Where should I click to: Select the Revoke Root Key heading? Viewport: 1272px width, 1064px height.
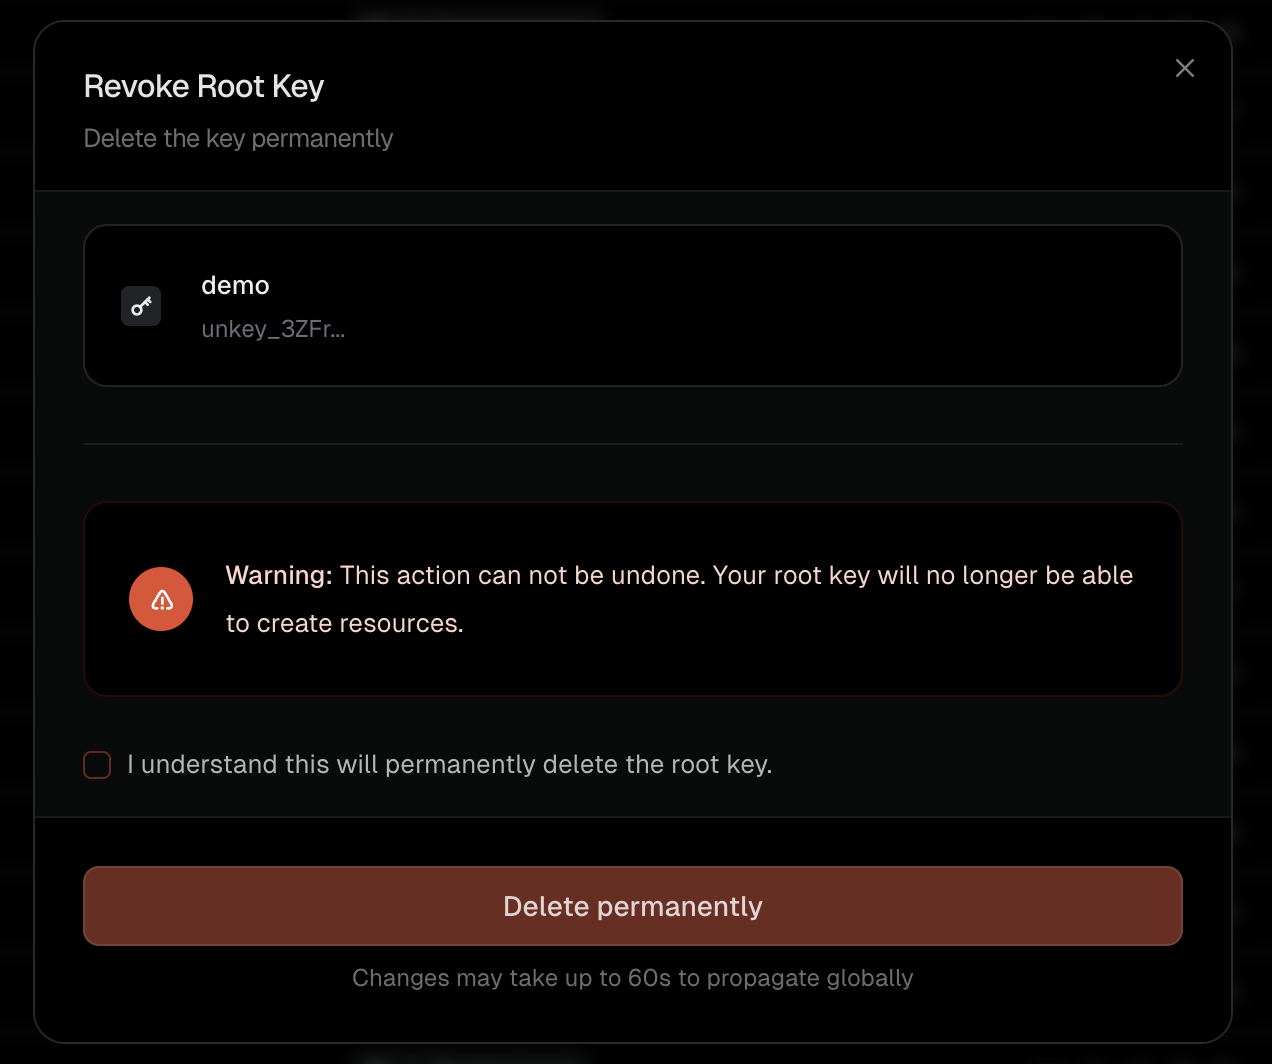[203, 86]
